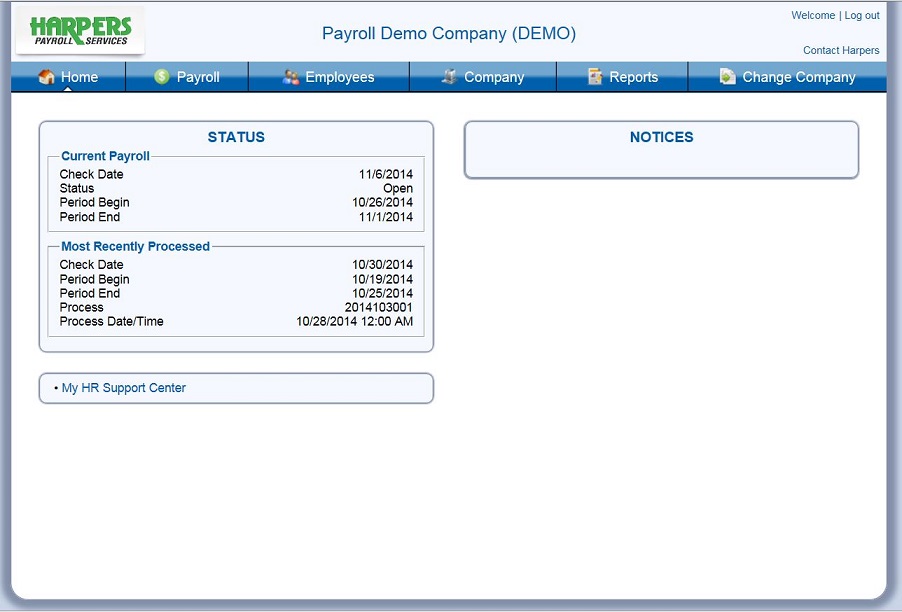Open the Contact Harpers link
The width and height of the screenshot is (902, 612).
pyautogui.click(x=841, y=50)
